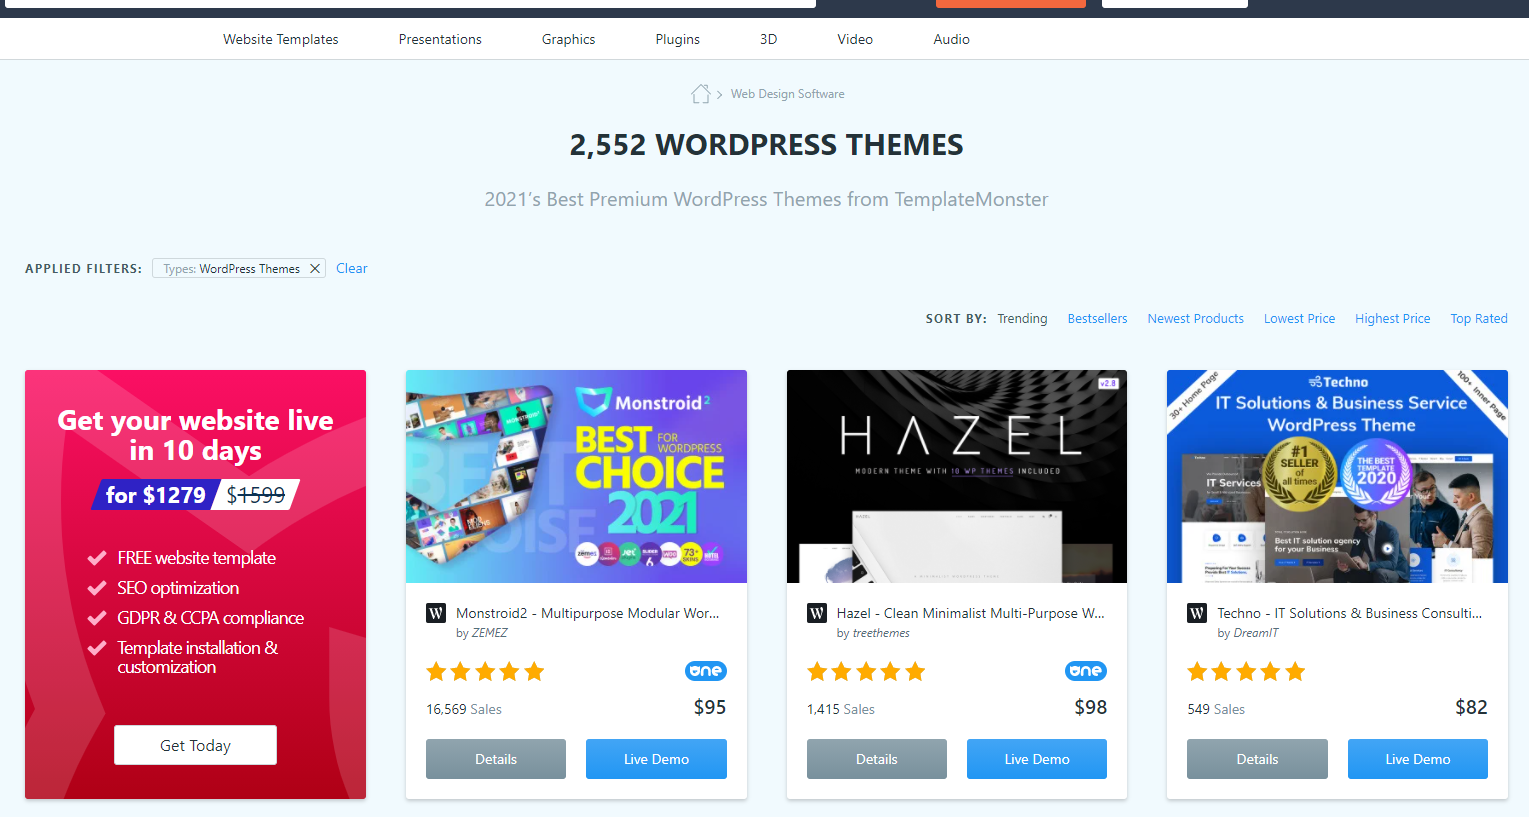Open the Plugins menu
This screenshot has width=1529, height=817.
[678, 39]
